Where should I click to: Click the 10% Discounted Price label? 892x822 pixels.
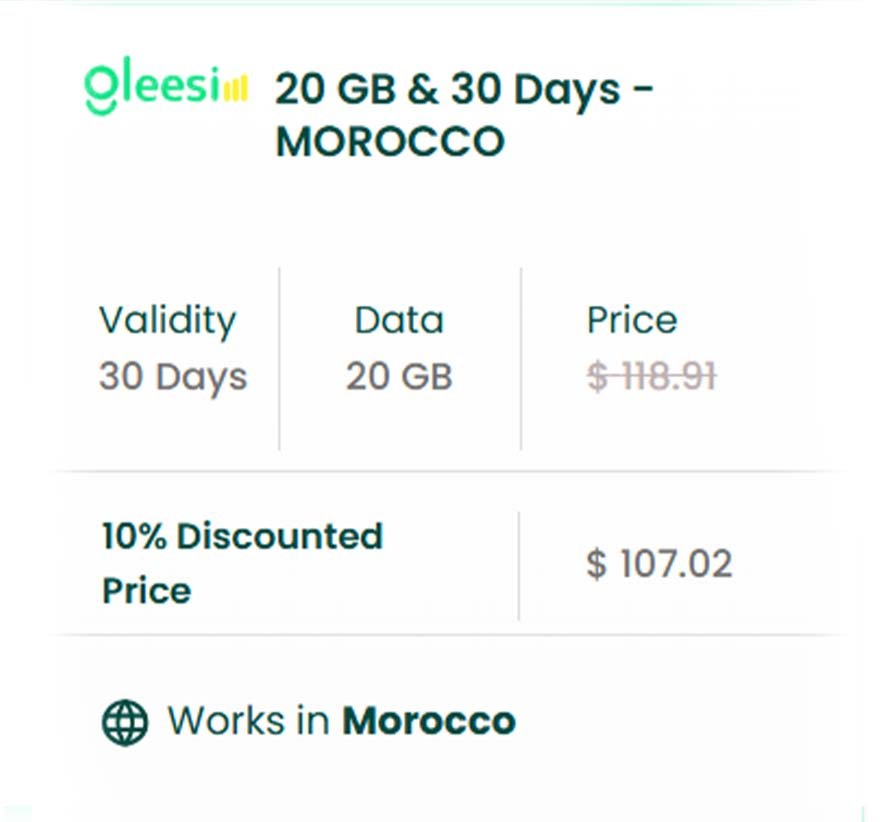pyautogui.click(x=242, y=563)
